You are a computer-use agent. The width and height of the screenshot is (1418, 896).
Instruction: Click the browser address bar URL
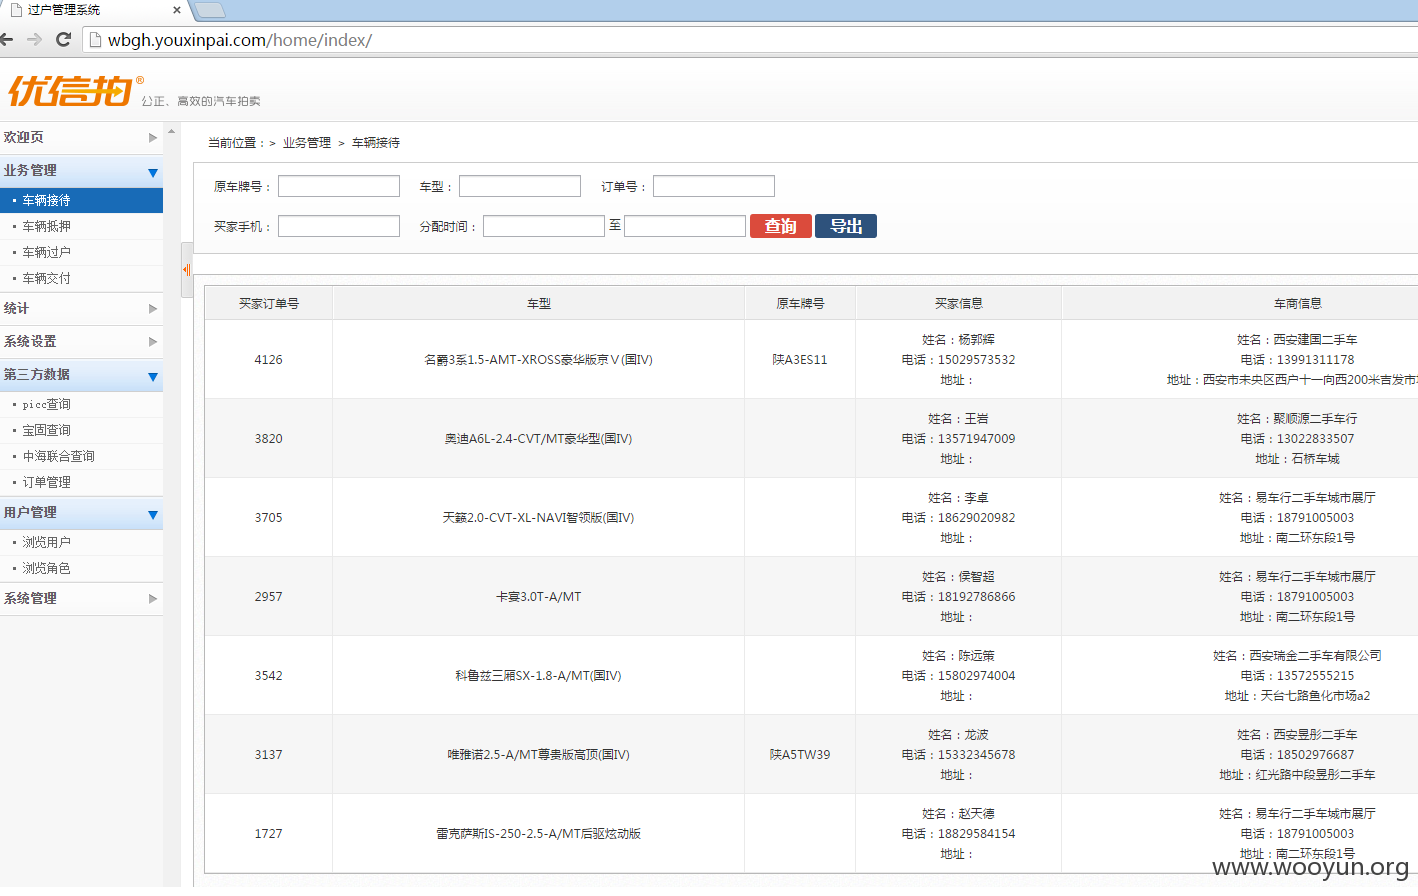(x=240, y=40)
